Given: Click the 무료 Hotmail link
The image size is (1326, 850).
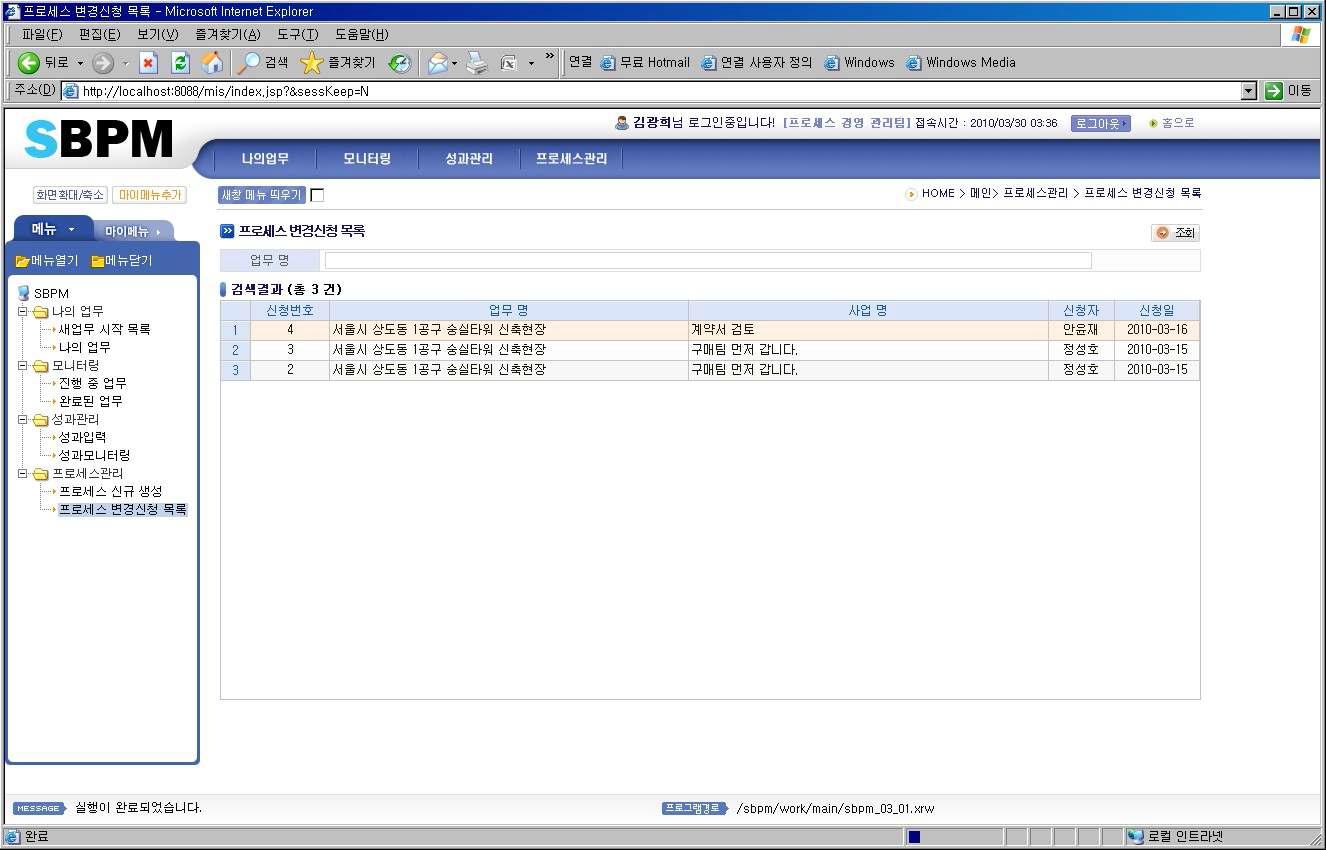Looking at the screenshot, I should click(x=645, y=62).
